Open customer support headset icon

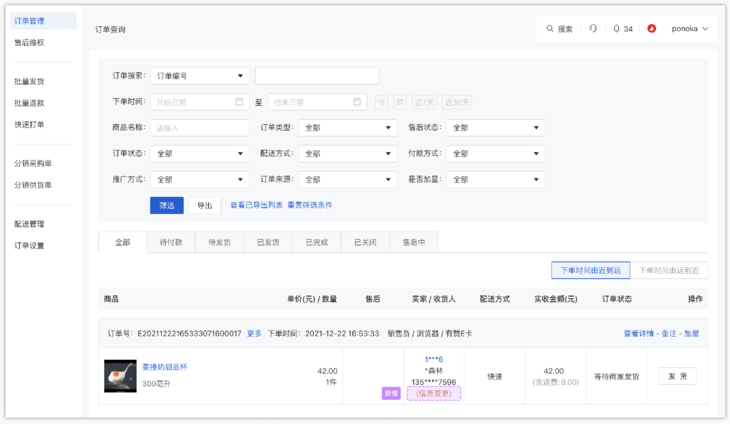[x=593, y=29]
